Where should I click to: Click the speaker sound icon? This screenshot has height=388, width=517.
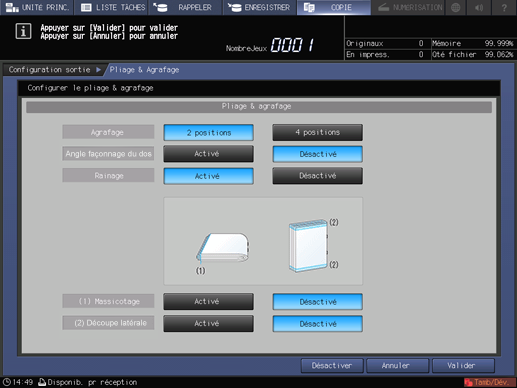pyautogui.click(x=479, y=7)
